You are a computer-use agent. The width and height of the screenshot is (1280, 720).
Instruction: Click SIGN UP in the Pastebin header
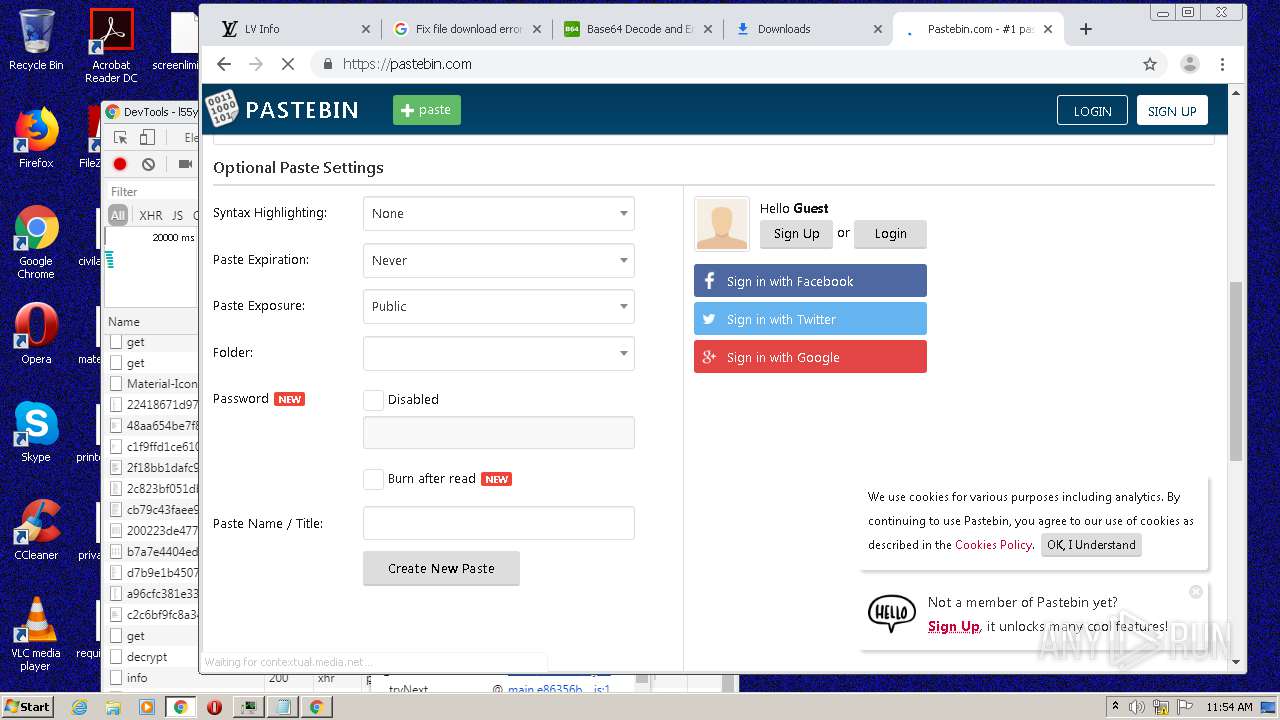click(x=1172, y=110)
